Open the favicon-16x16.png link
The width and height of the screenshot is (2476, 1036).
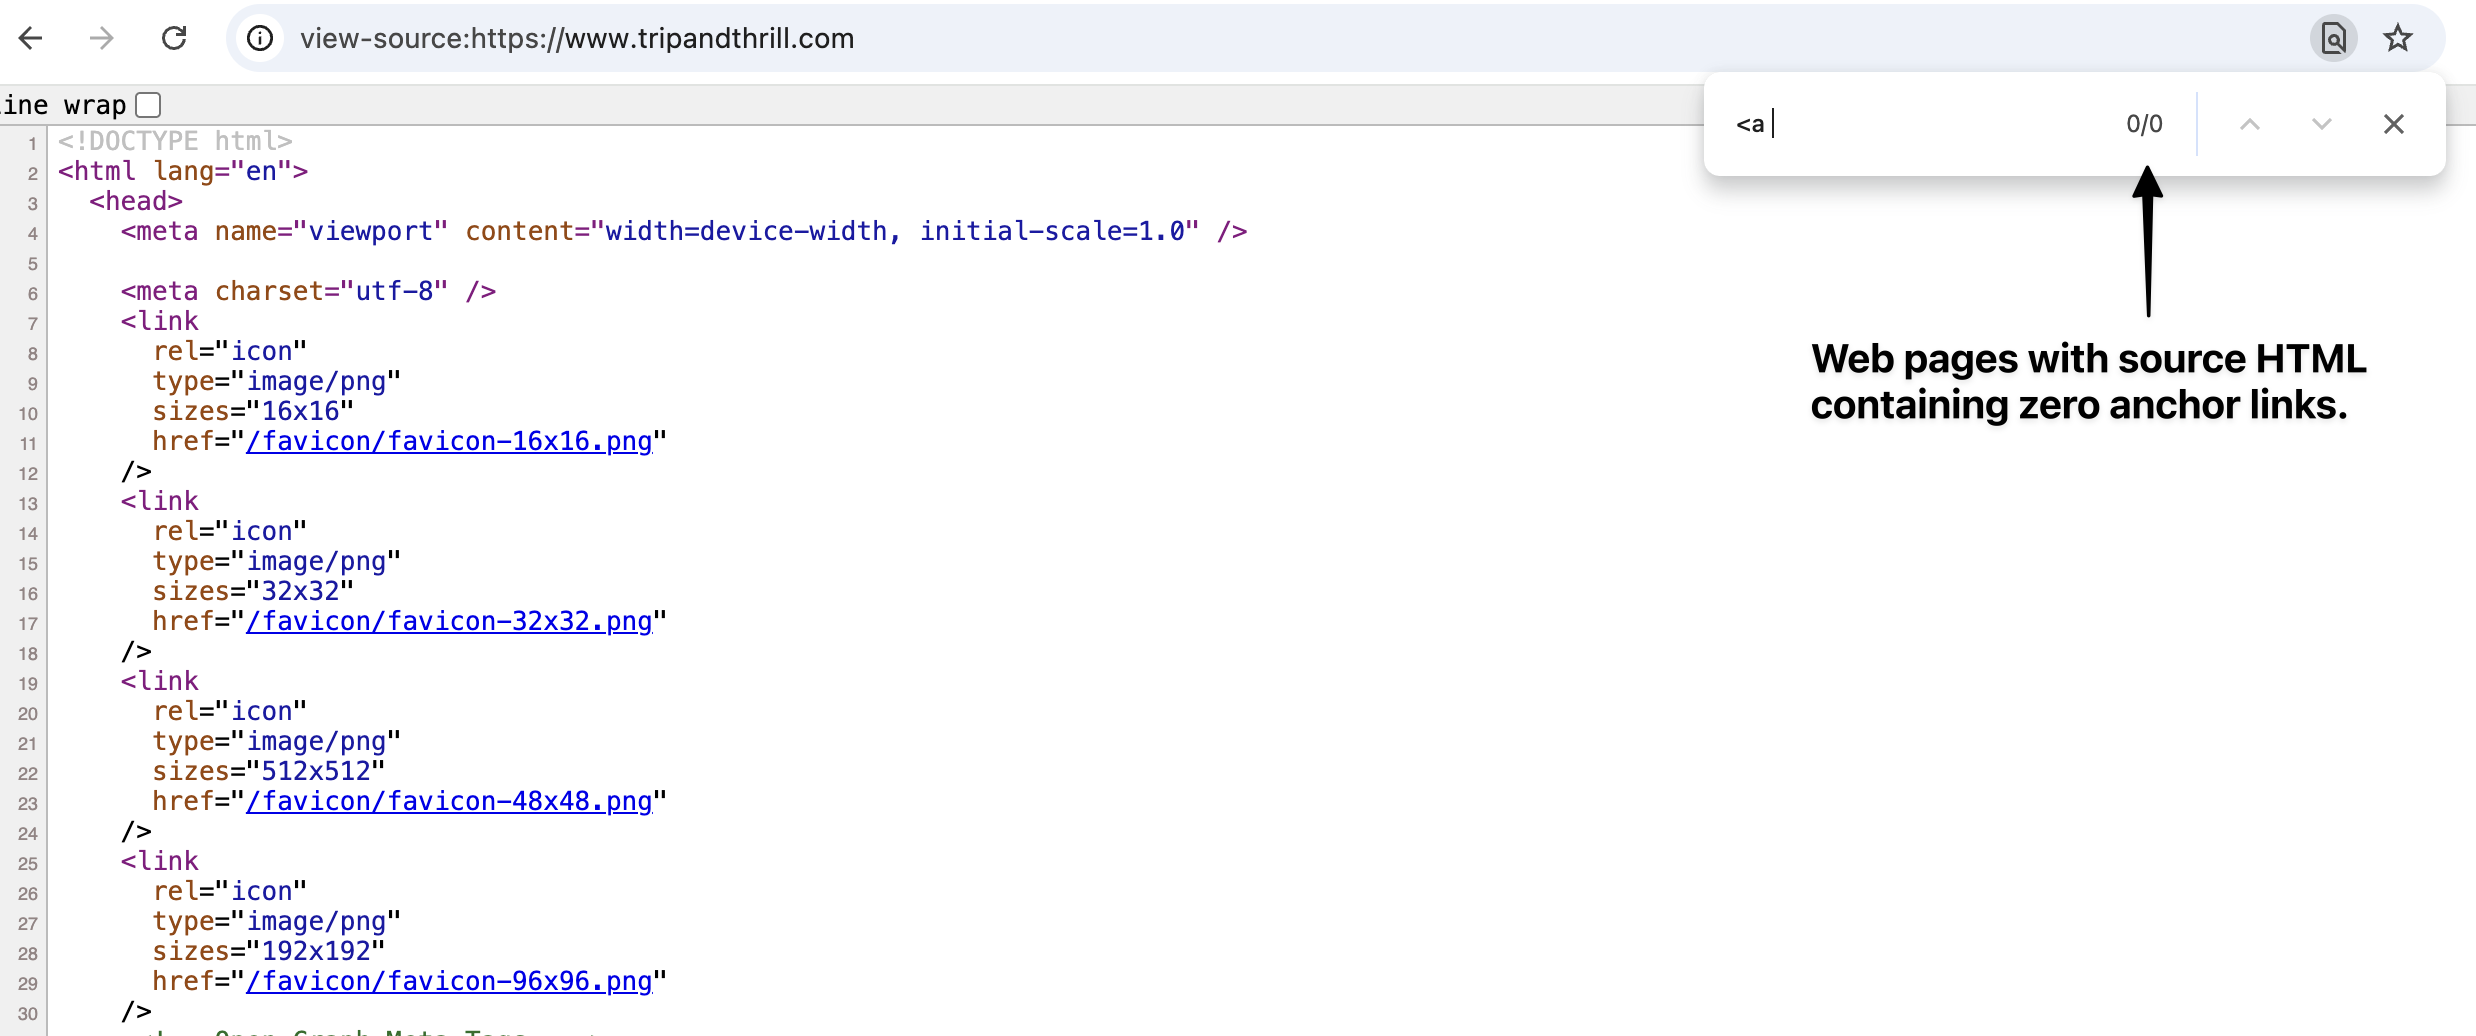(449, 441)
